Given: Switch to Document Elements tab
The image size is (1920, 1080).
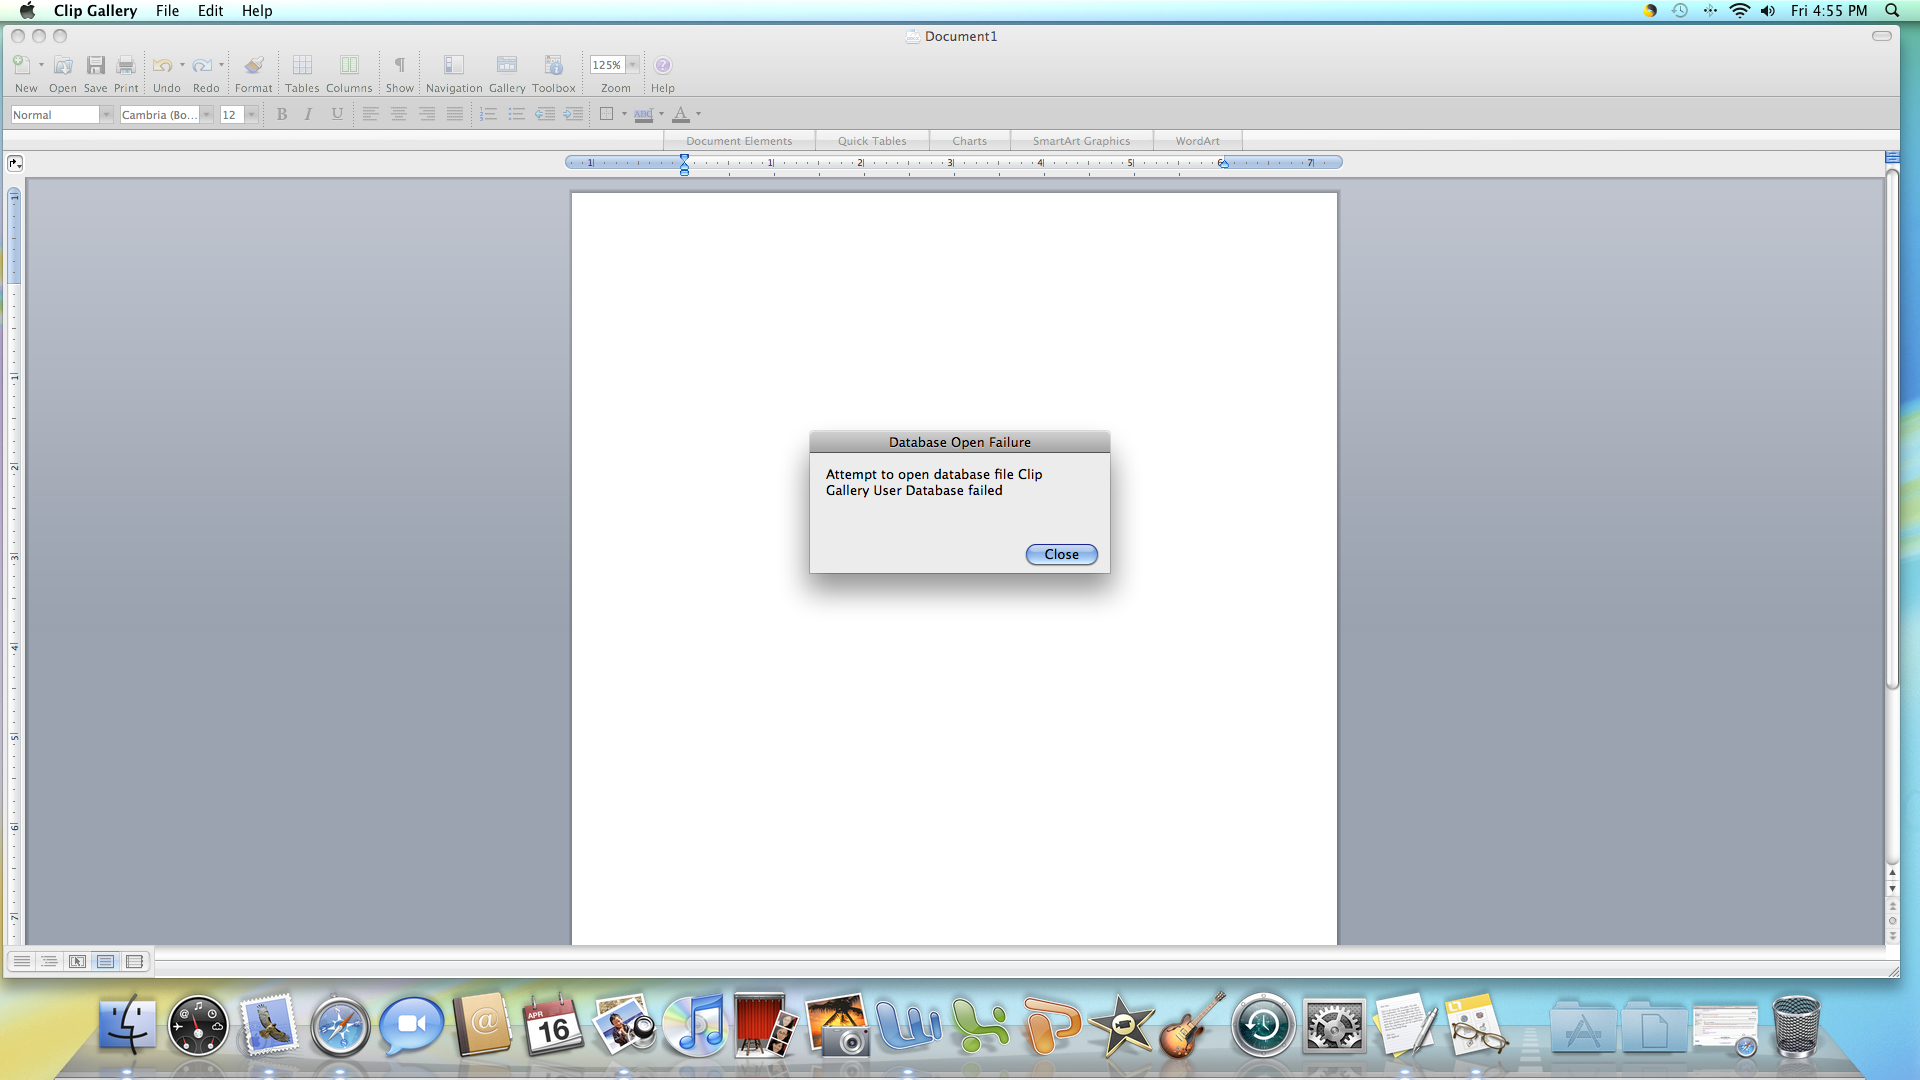Looking at the screenshot, I should 739,141.
